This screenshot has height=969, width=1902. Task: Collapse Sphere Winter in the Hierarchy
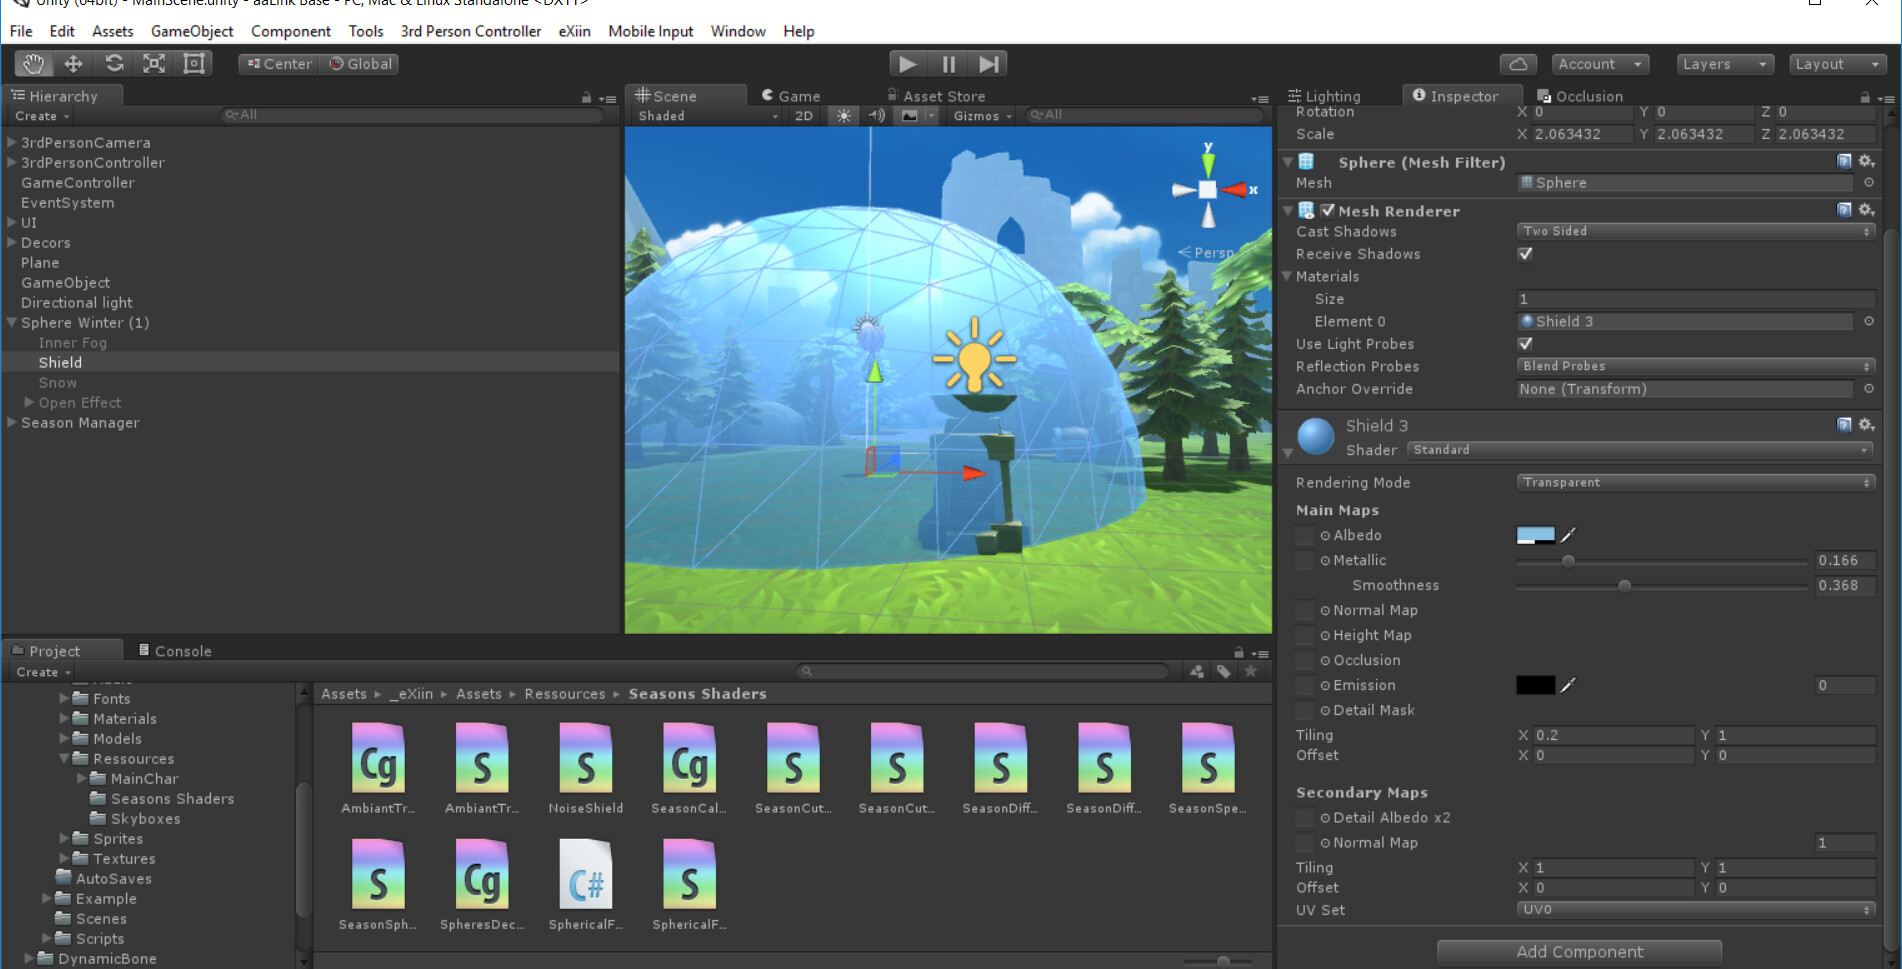10,322
